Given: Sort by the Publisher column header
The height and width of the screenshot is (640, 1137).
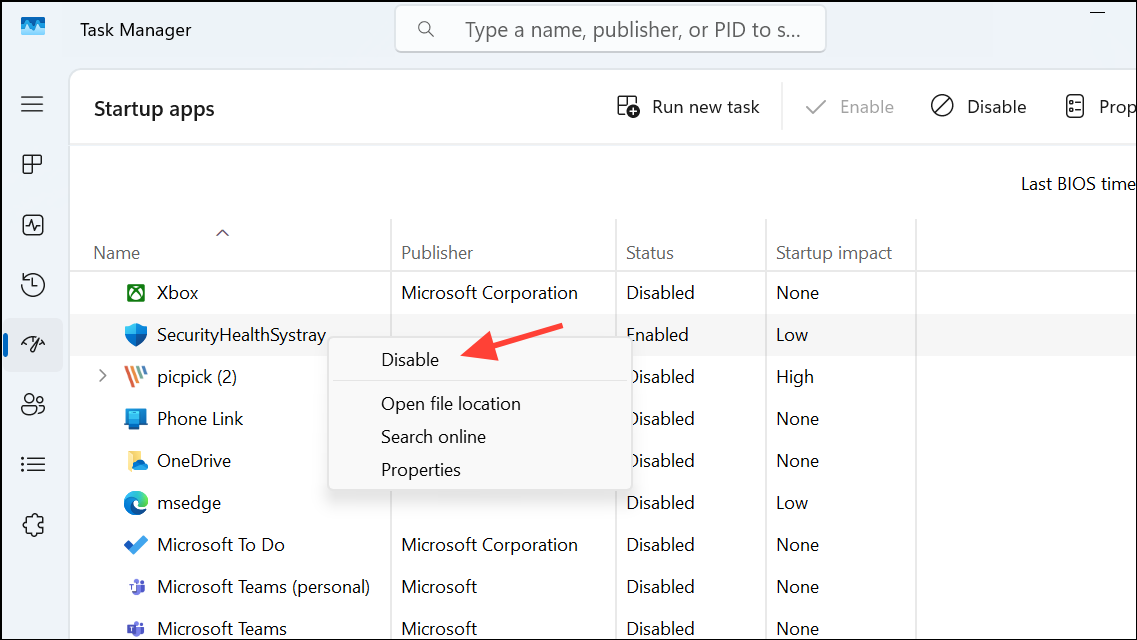Looking at the screenshot, I should (x=437, y=253).
